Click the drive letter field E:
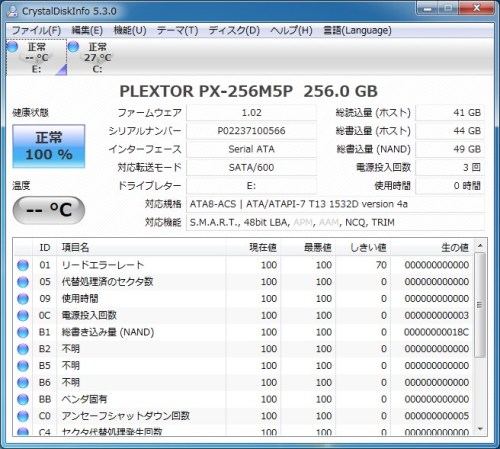 pyautogui.click(x=251, y=186)
